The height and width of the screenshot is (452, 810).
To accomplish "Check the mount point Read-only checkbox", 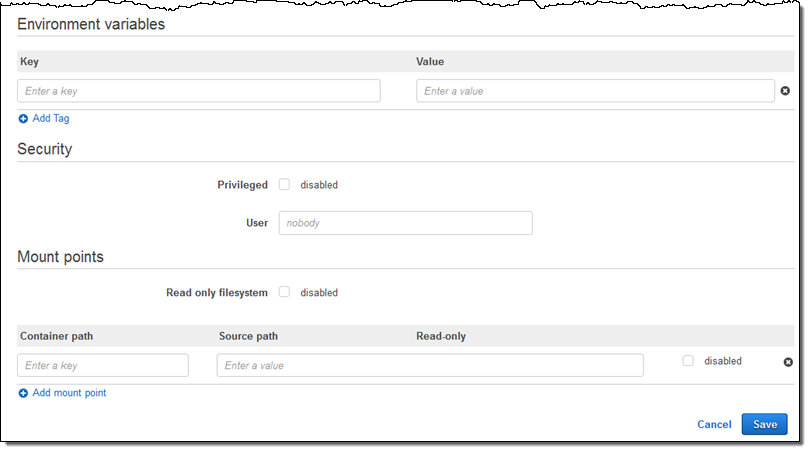I will click(x=688, y=361).
